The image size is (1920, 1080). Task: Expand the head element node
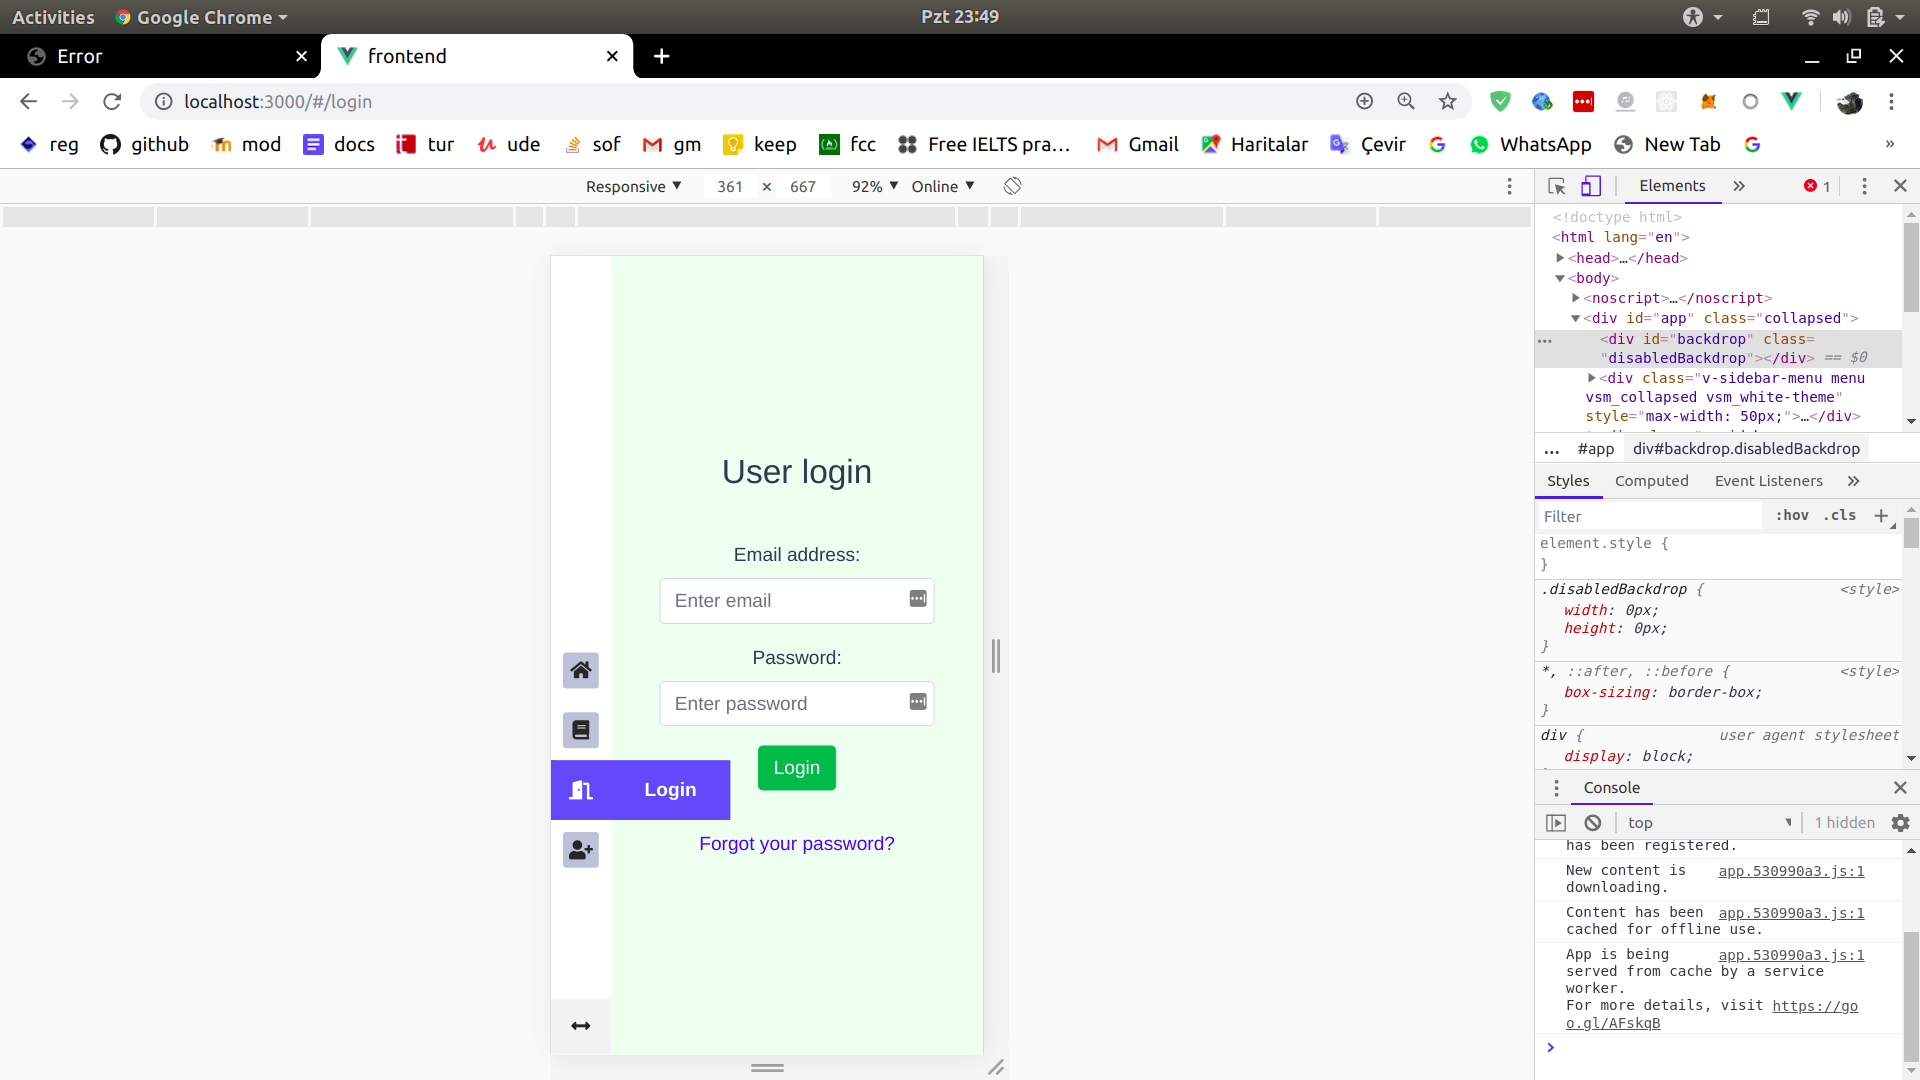click(1560, 258)
